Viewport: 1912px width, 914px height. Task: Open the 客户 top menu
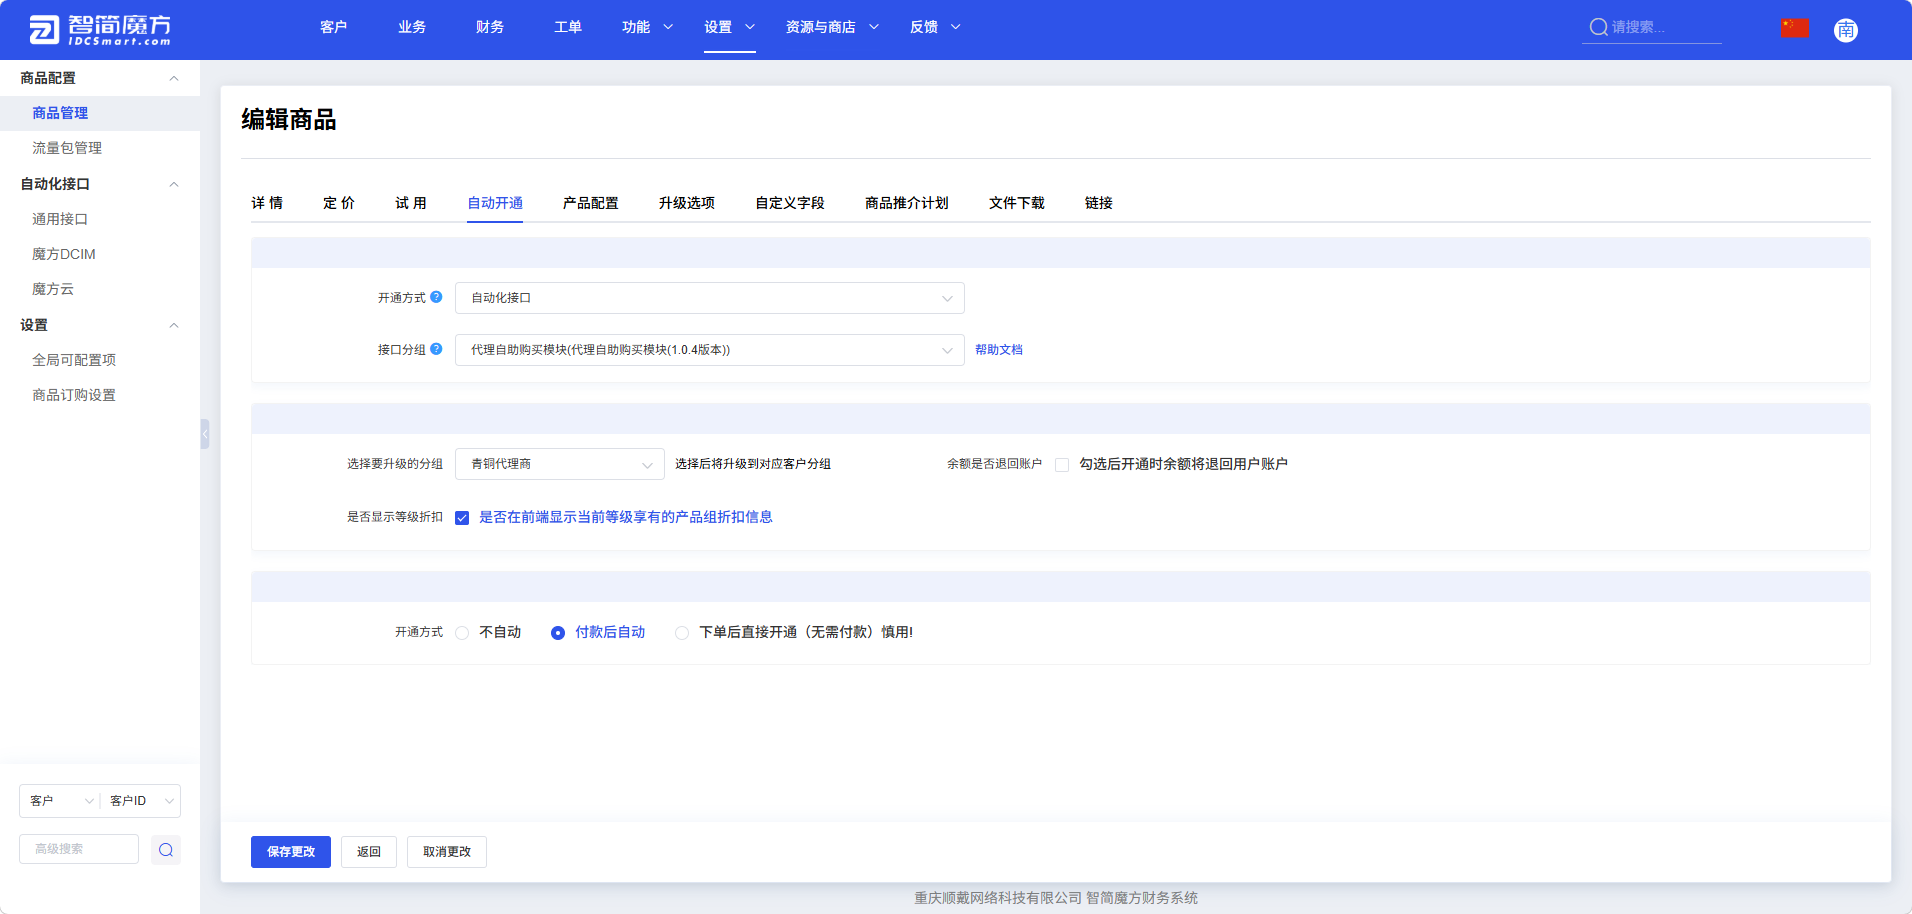click(334, 27)
